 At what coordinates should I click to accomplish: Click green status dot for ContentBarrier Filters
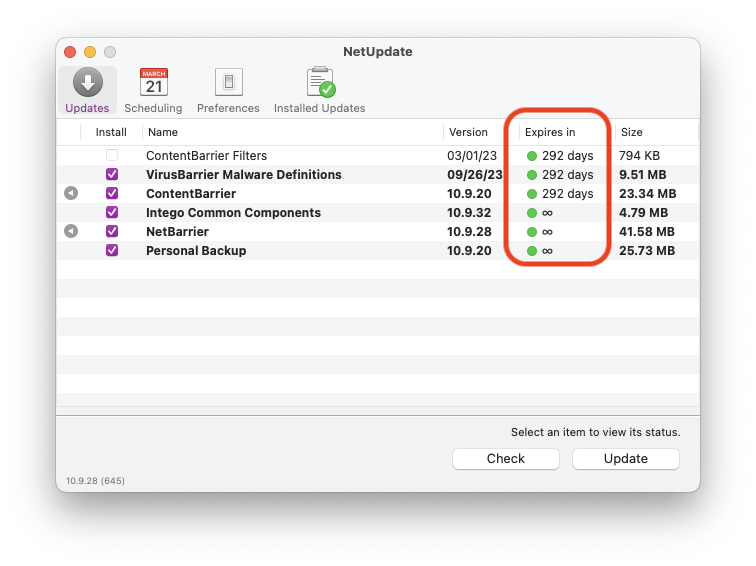point(532,156)
